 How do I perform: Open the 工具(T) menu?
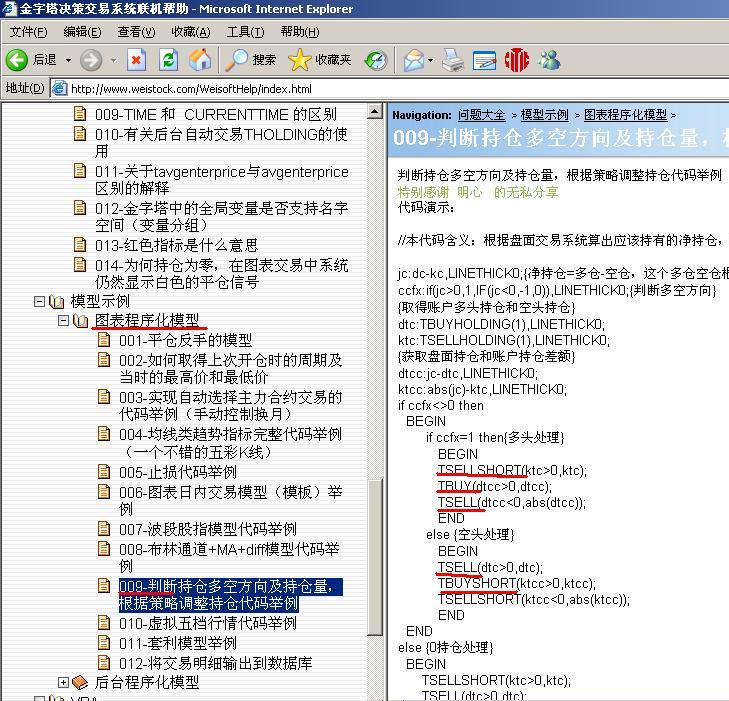point(245,32)
